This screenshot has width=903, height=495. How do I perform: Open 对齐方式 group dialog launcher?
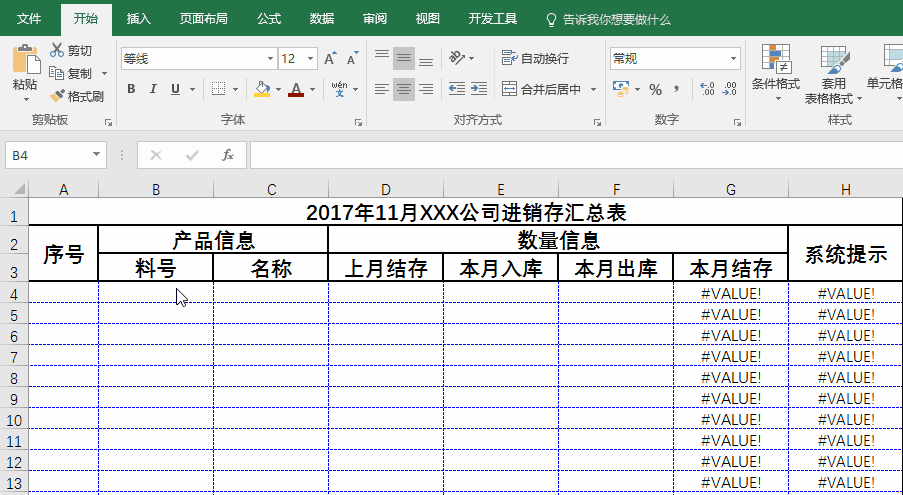click(x=597, y=123)
